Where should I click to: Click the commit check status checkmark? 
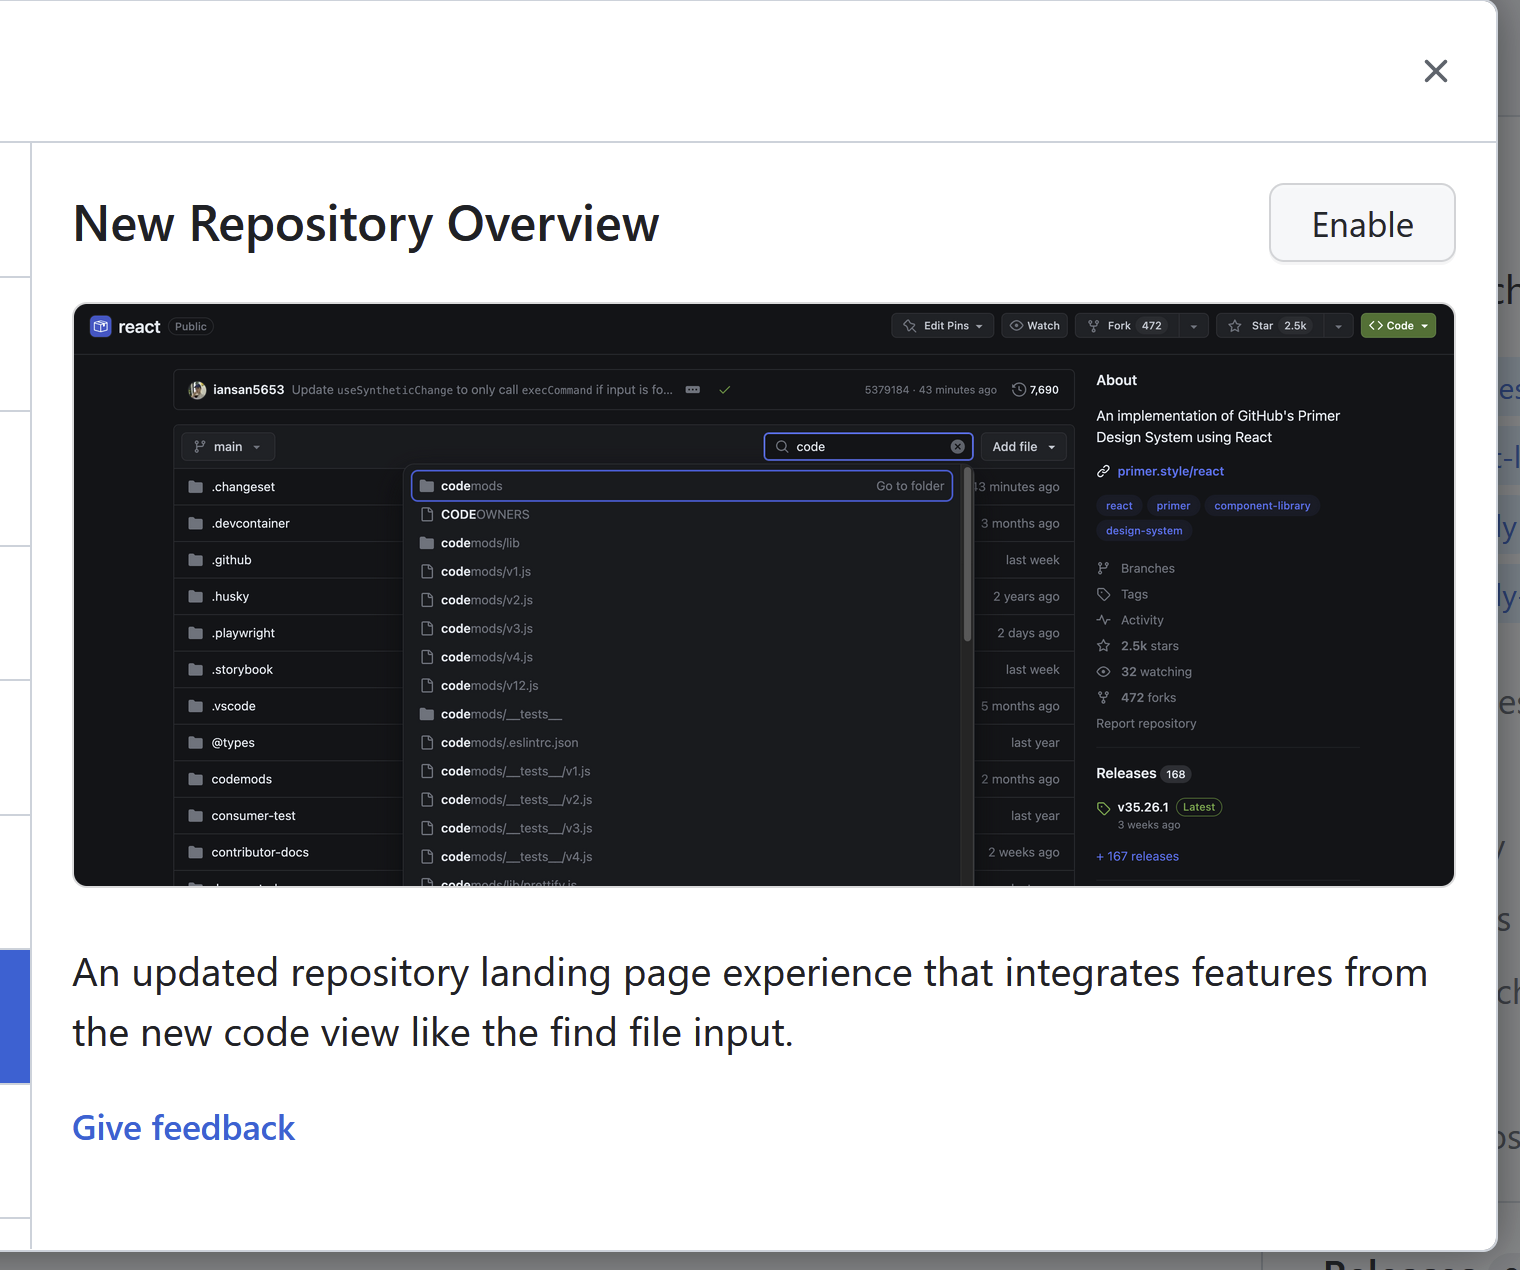[725, 390]
